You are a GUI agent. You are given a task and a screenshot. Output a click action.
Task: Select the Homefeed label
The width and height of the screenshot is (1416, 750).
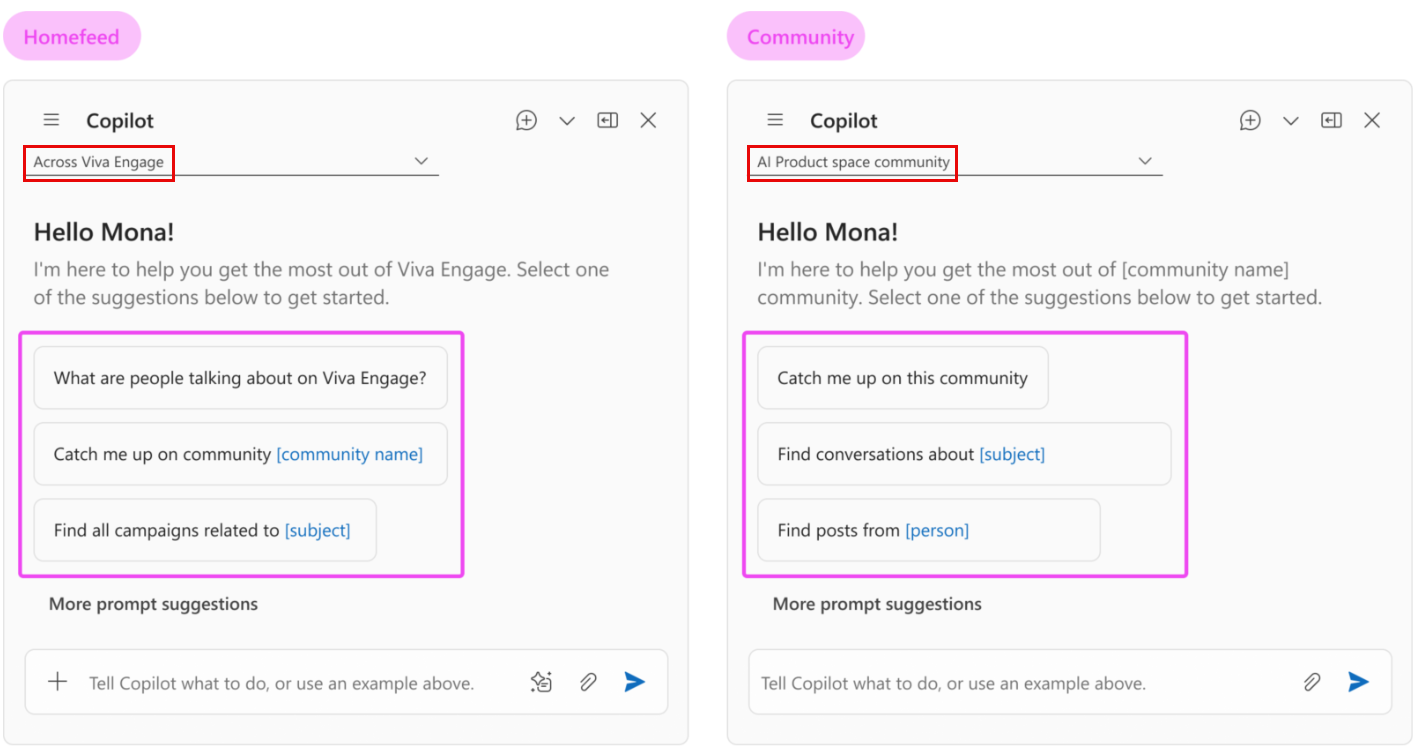[71, 36]
